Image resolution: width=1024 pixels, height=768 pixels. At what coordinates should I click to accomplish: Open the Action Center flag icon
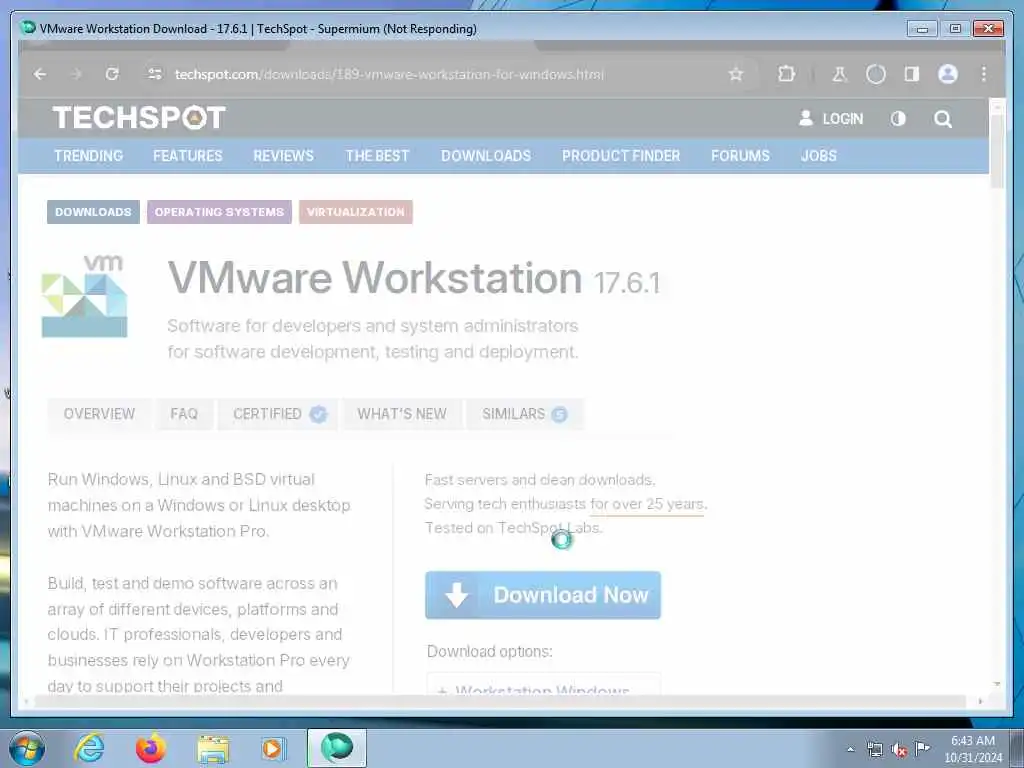pos(922,748)
